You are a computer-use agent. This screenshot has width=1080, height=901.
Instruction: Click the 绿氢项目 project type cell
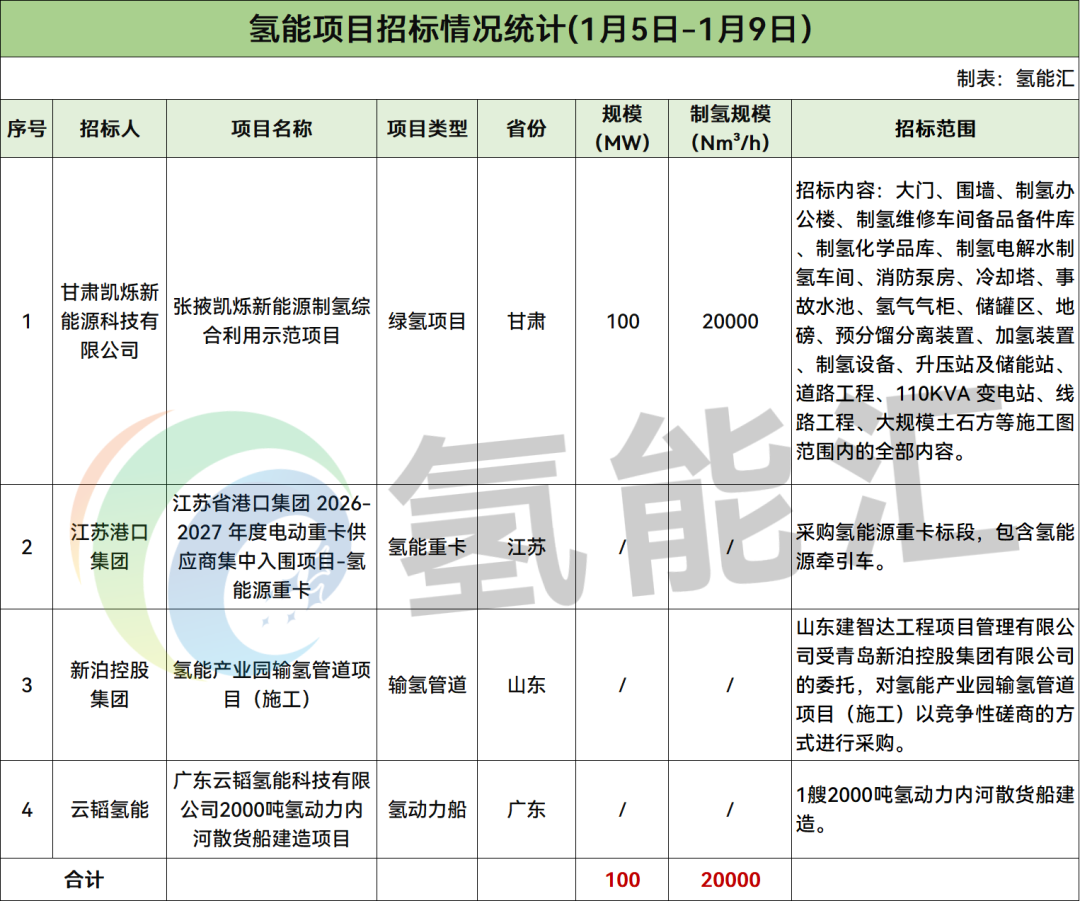427,322
